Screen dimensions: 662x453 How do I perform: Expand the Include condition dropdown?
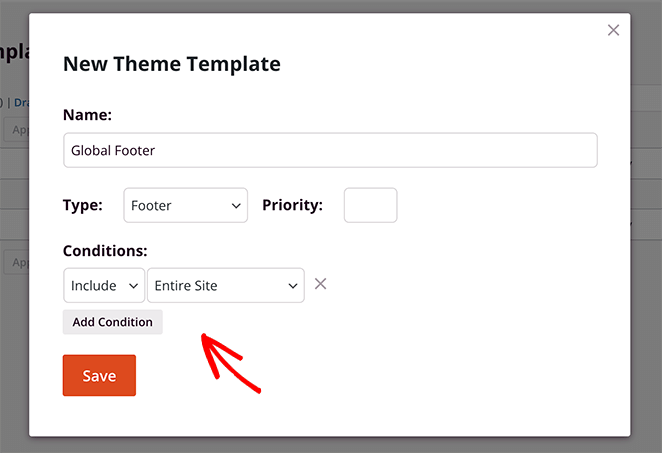[103, 286]
